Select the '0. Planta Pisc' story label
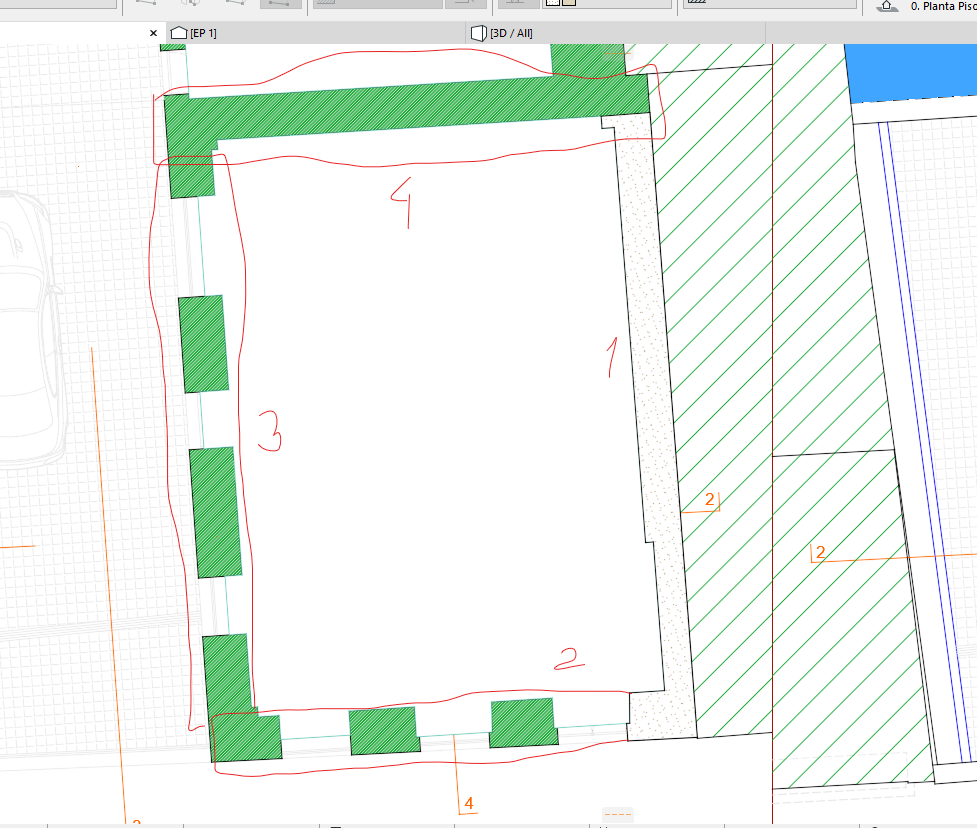Screen dimensions: 977x828 pos(943,6)
